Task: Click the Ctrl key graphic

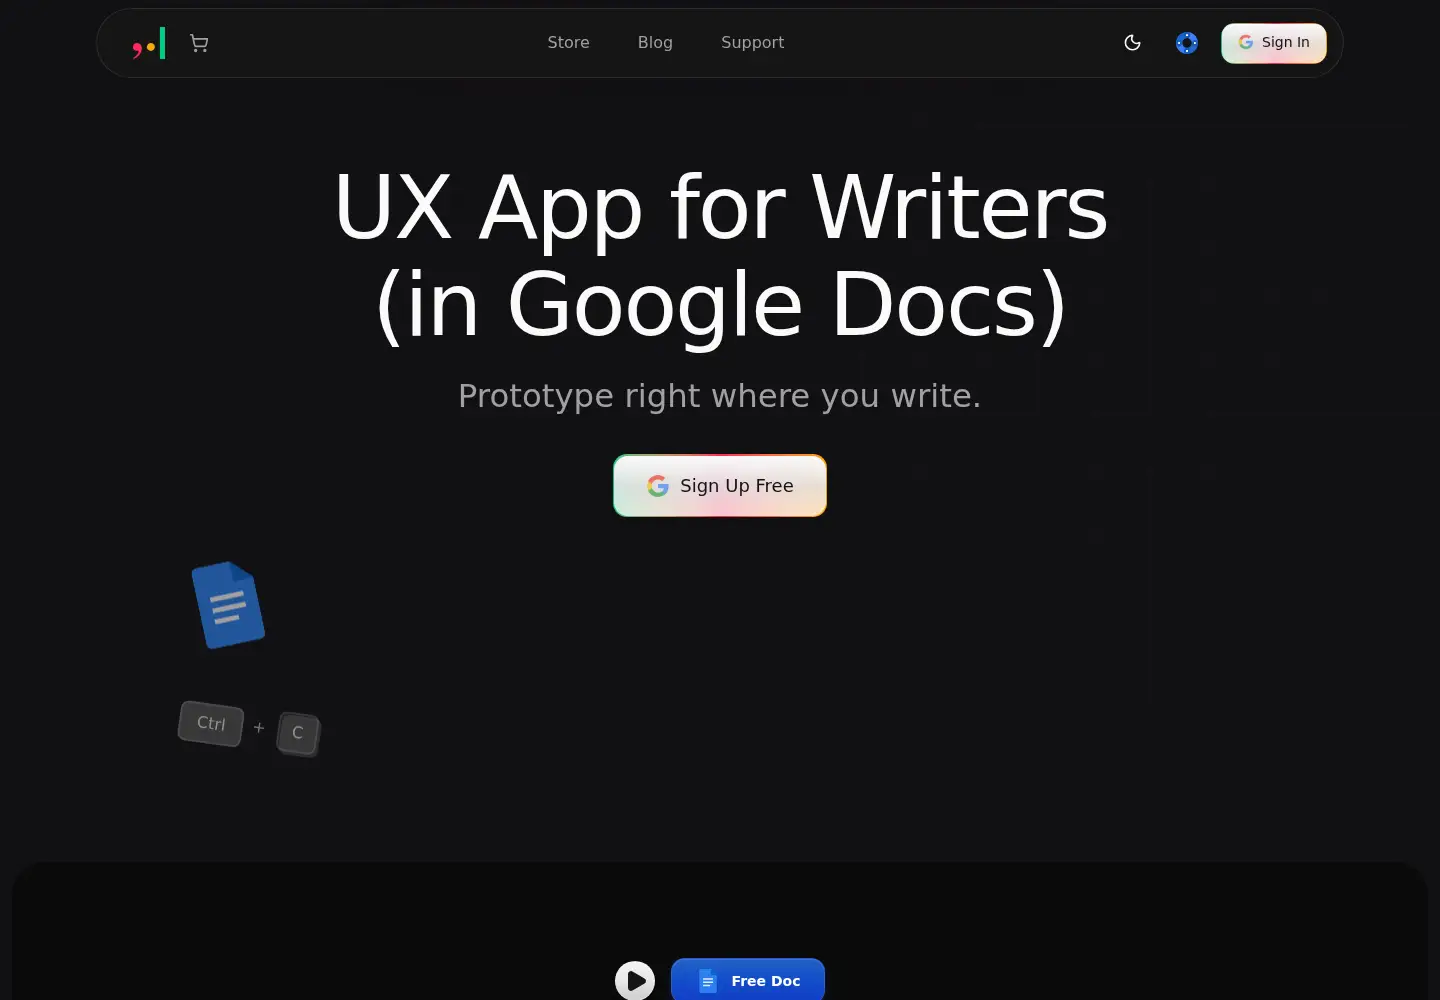Action: [211, 723]
